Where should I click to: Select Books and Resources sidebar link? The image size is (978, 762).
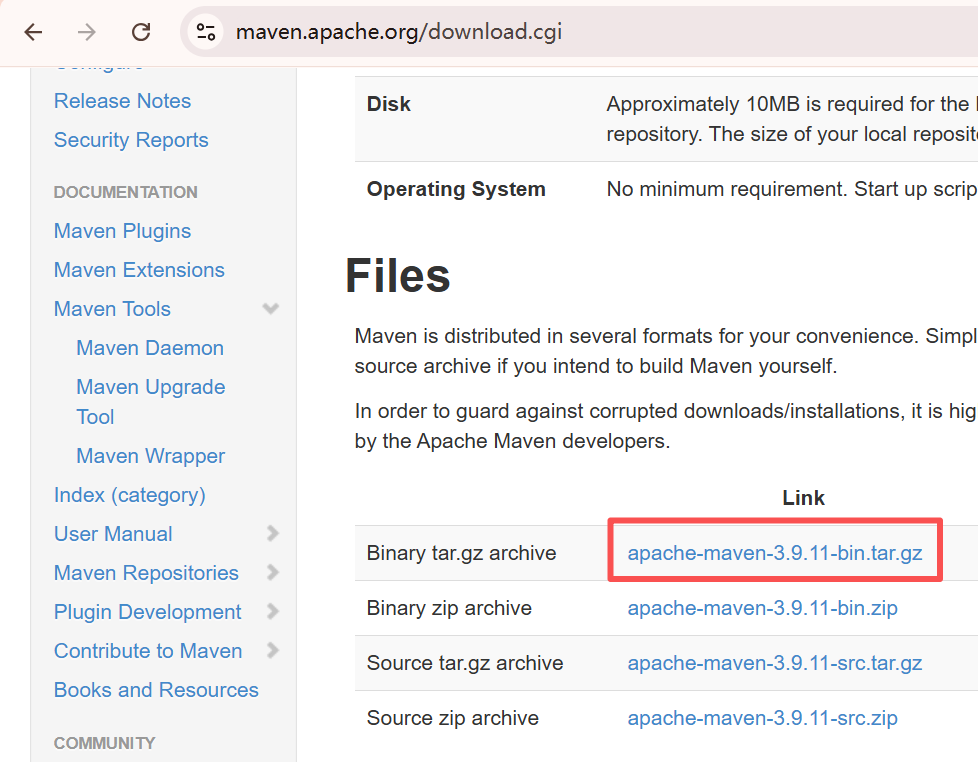pyautogui.click(x=156, y=690)
